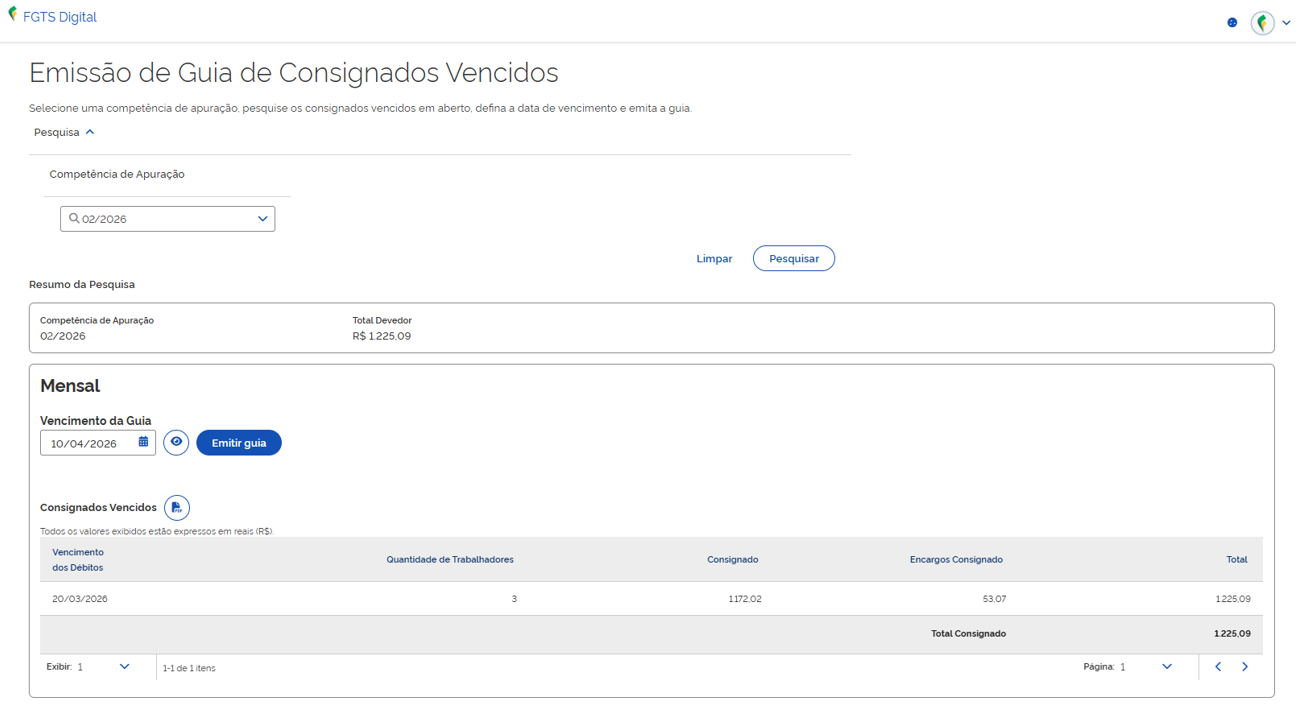Viewport: 1296px width, 708px height.
Task: Click the search icon in the competência selector
Action: pos(73,218)
